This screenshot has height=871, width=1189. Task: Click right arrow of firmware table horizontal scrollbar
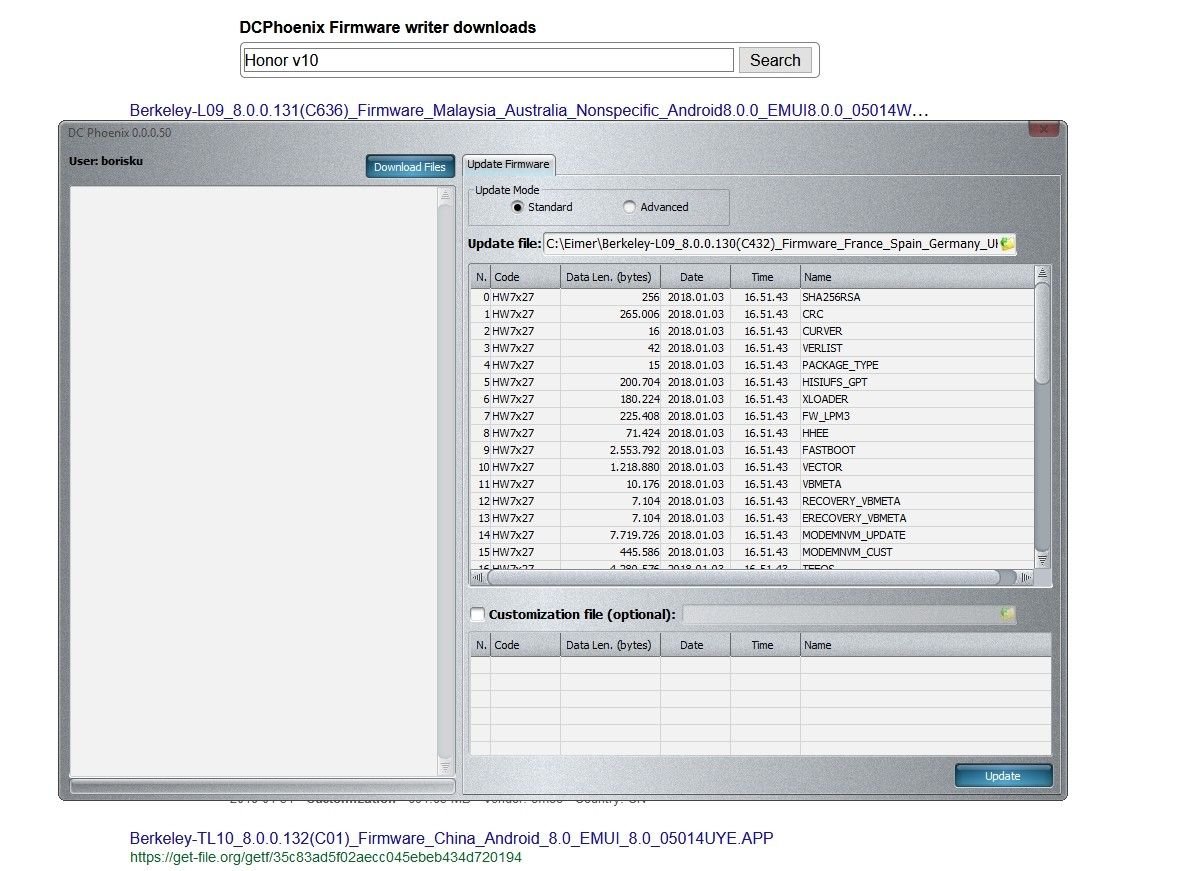[1025, 577]
